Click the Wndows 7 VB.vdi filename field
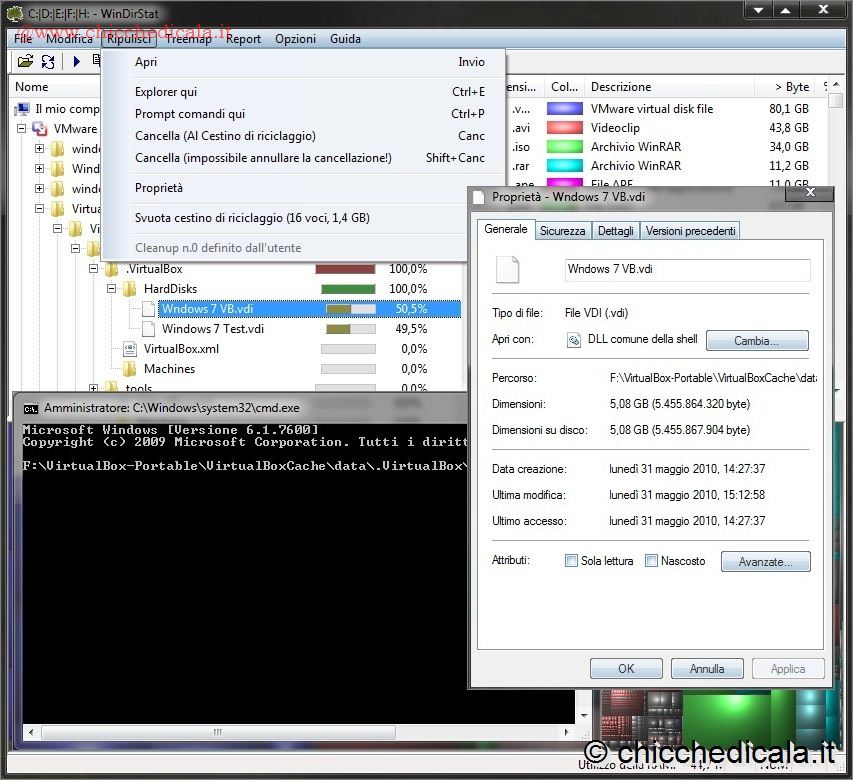The image size is (853, 780). pyautogui.click(x=687, y=270)
